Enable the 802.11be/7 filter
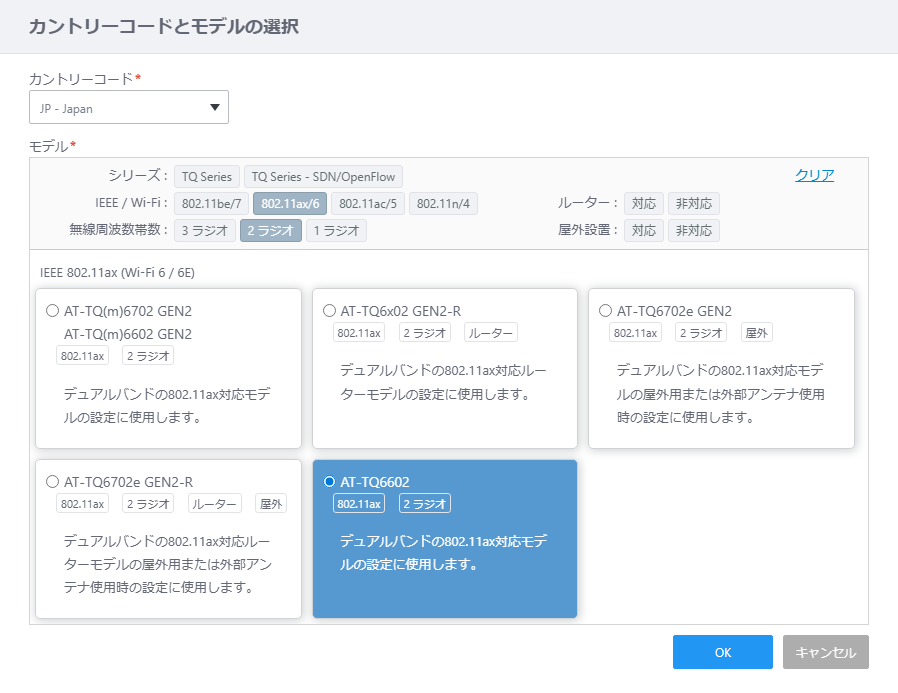The width and height of the screenshot is (898, 693). (x=211, y=203)
